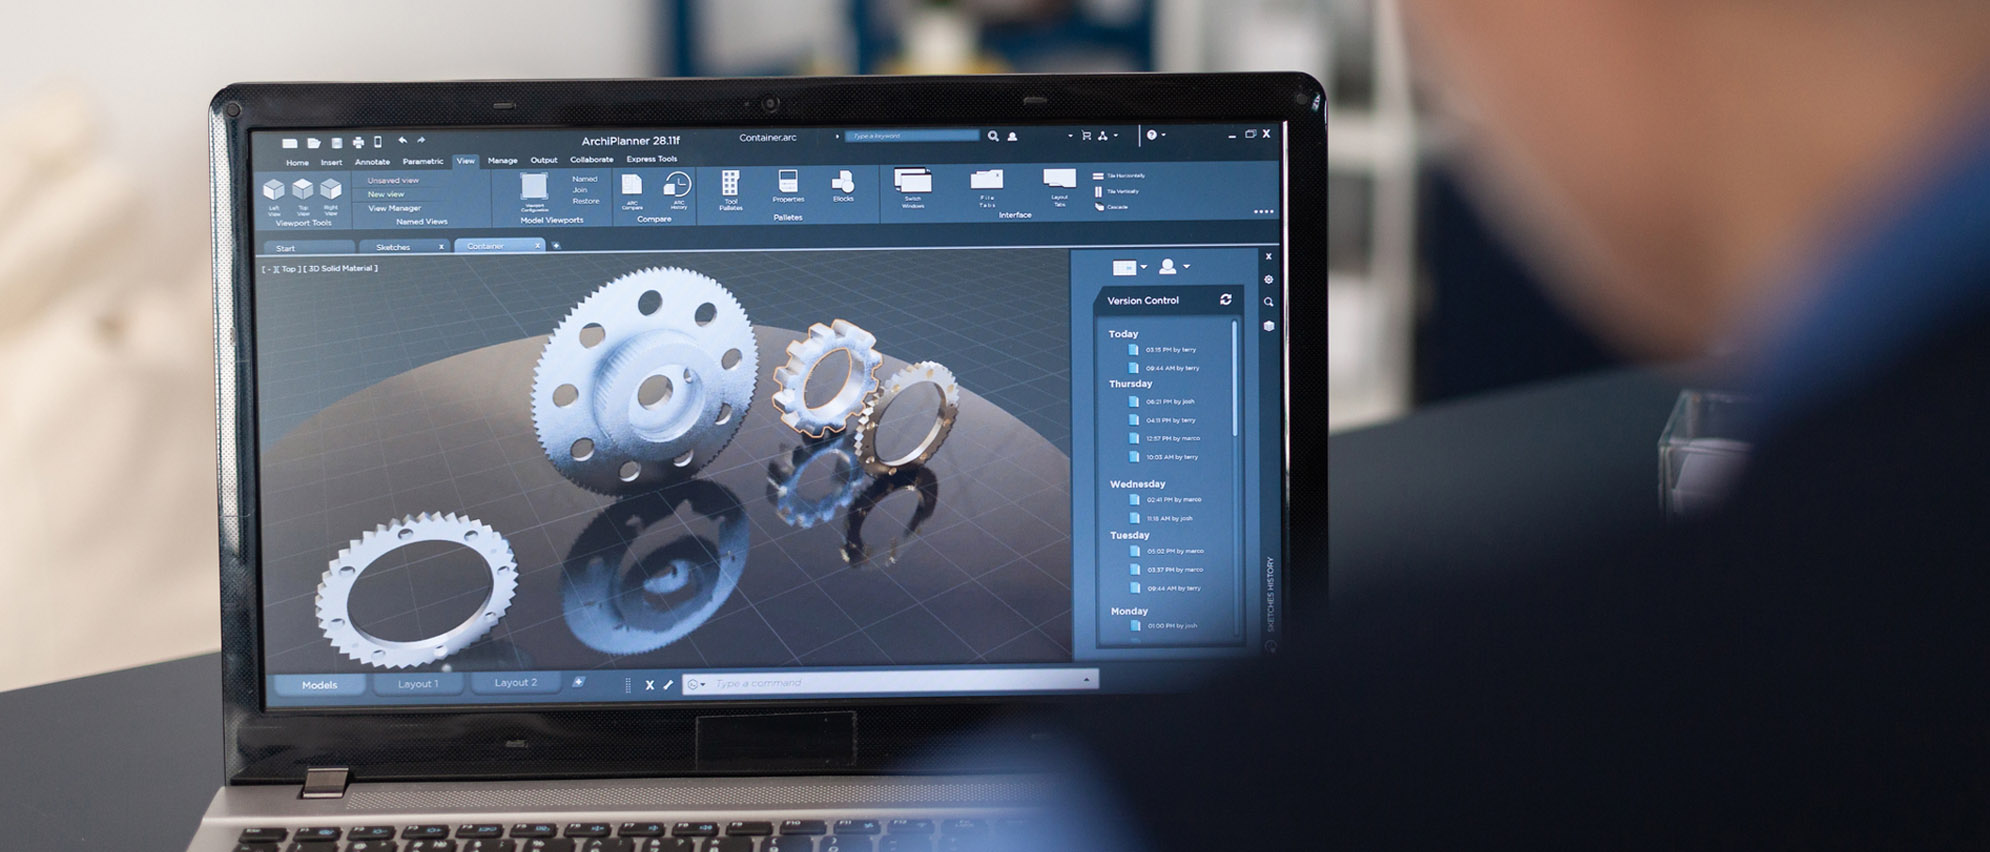The width and height of the screenshot is (1990, 852).
Task: Click the mobile device icon in the title bar
Action: pyautogui.click(x=378, y=142)
